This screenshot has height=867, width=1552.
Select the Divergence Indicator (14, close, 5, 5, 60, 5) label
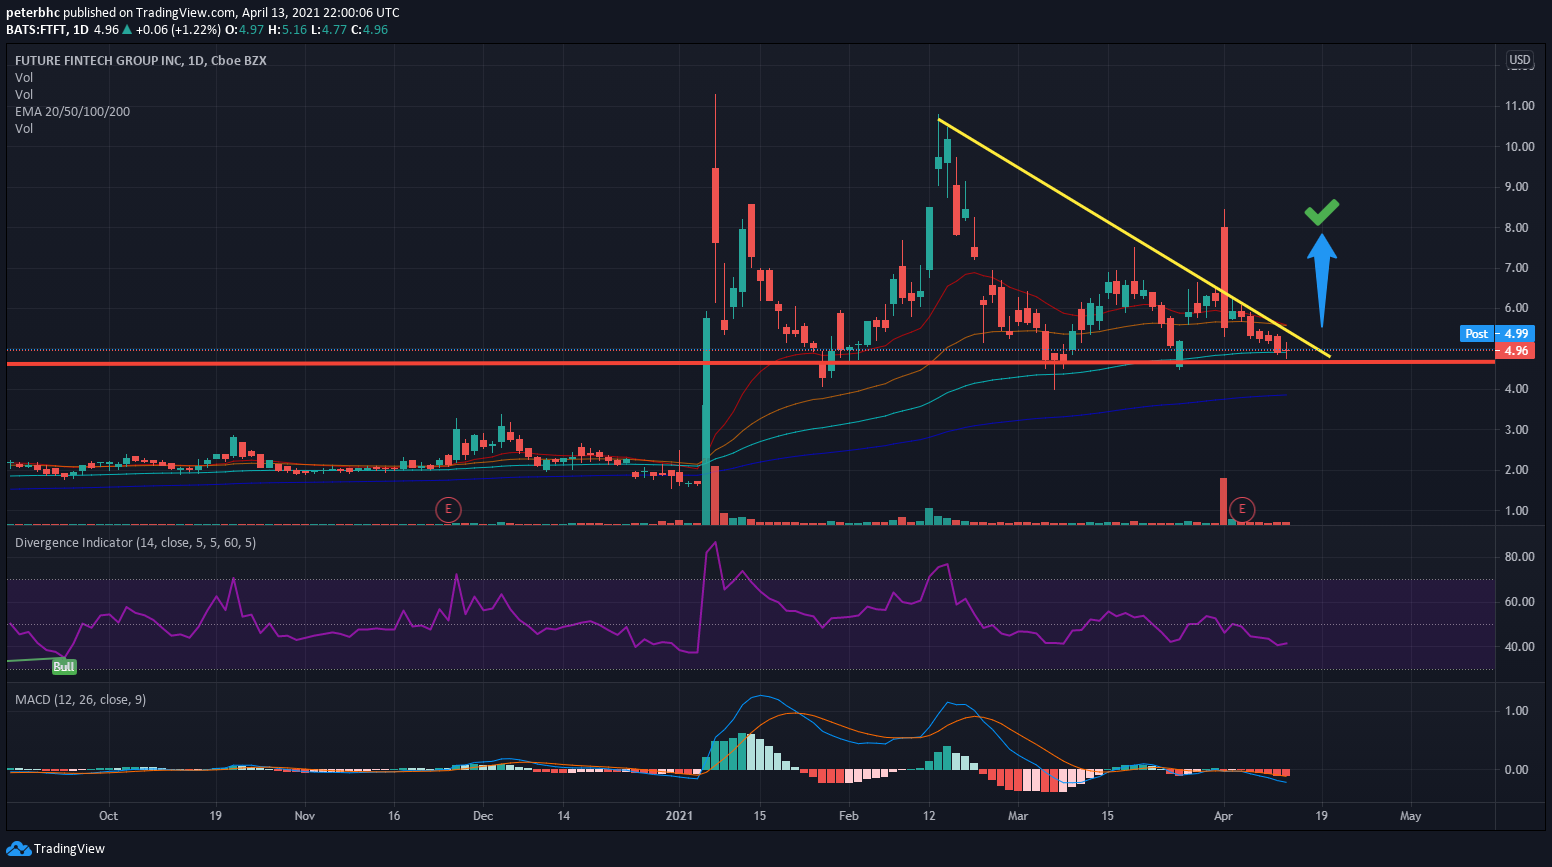click(x=135, y=543)
